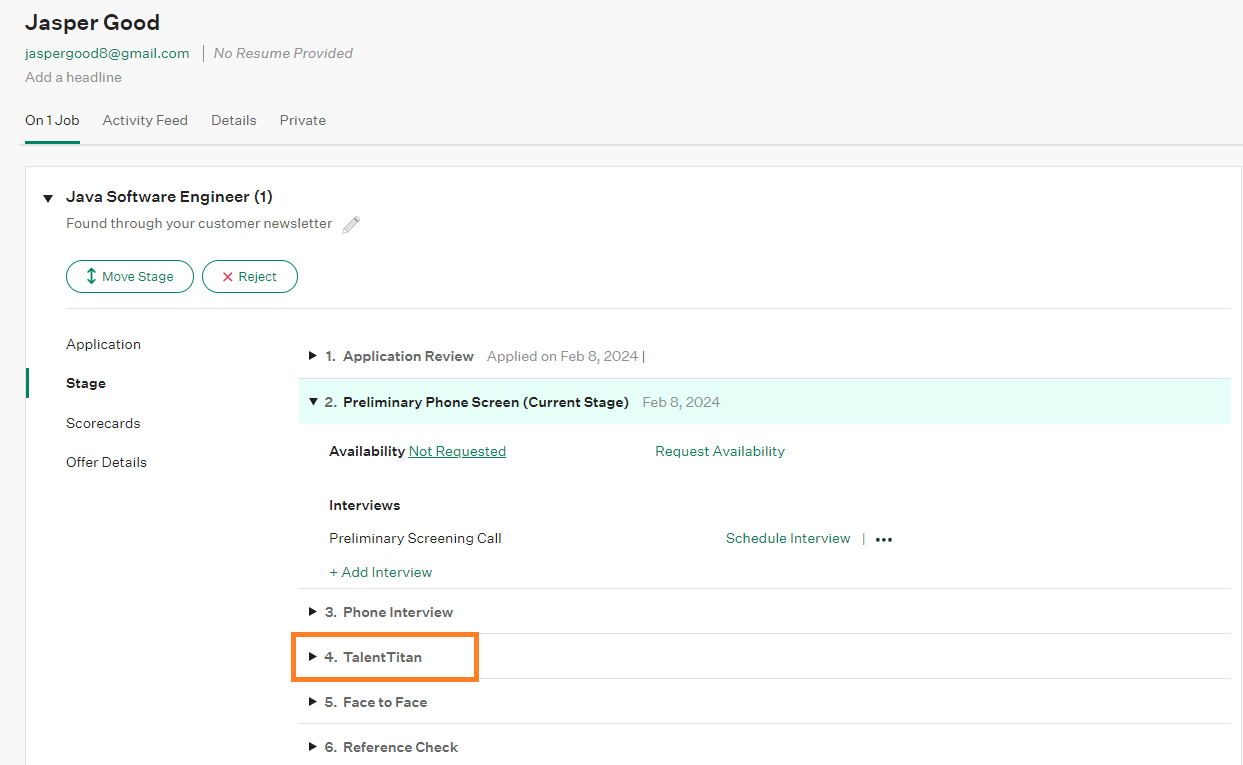Expand the Reference Check stage
Viewport: 1243px width, 765px height.
pyautogui.click(x=313, y=747)
